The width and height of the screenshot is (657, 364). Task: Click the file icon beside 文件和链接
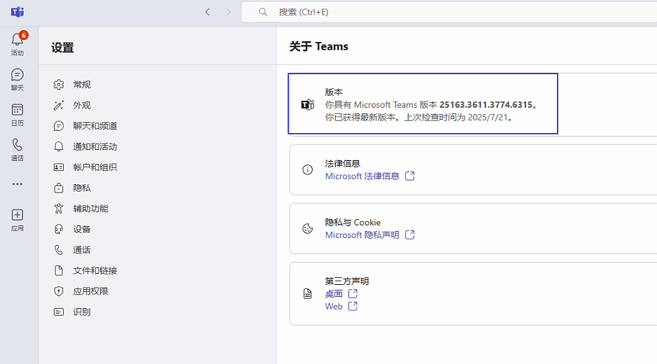[59, 271]
